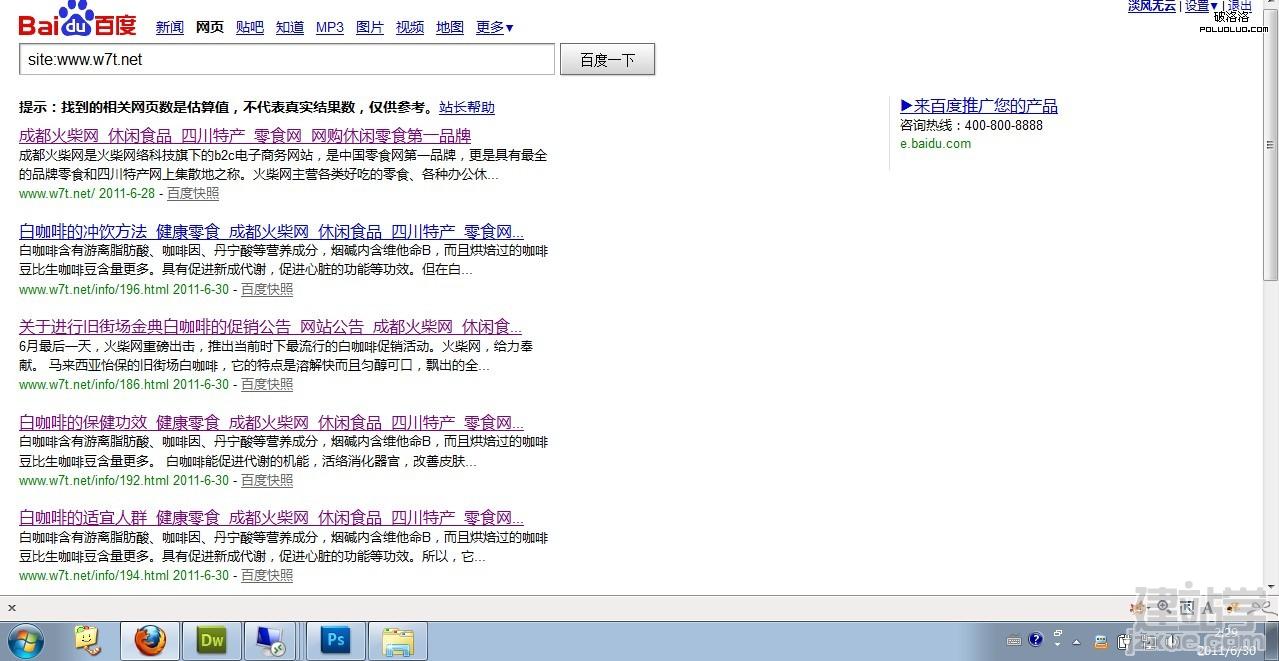Click the URL text www.w7t.net/info/192.html
This screenshot has height=661, width=1279.
tap(94, 481)
